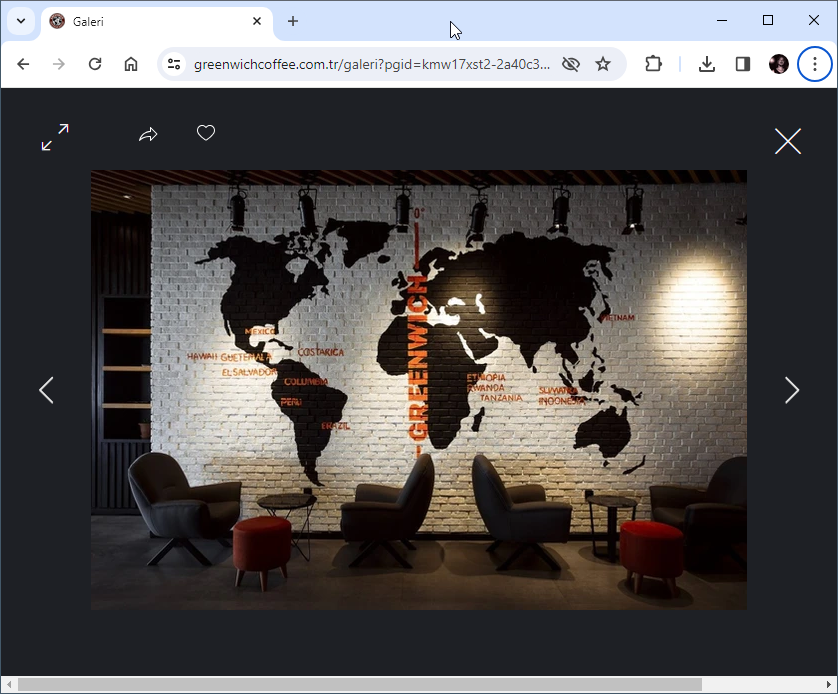Like the photo with heart icon
The image size is (838, 694).
point(206,132)
